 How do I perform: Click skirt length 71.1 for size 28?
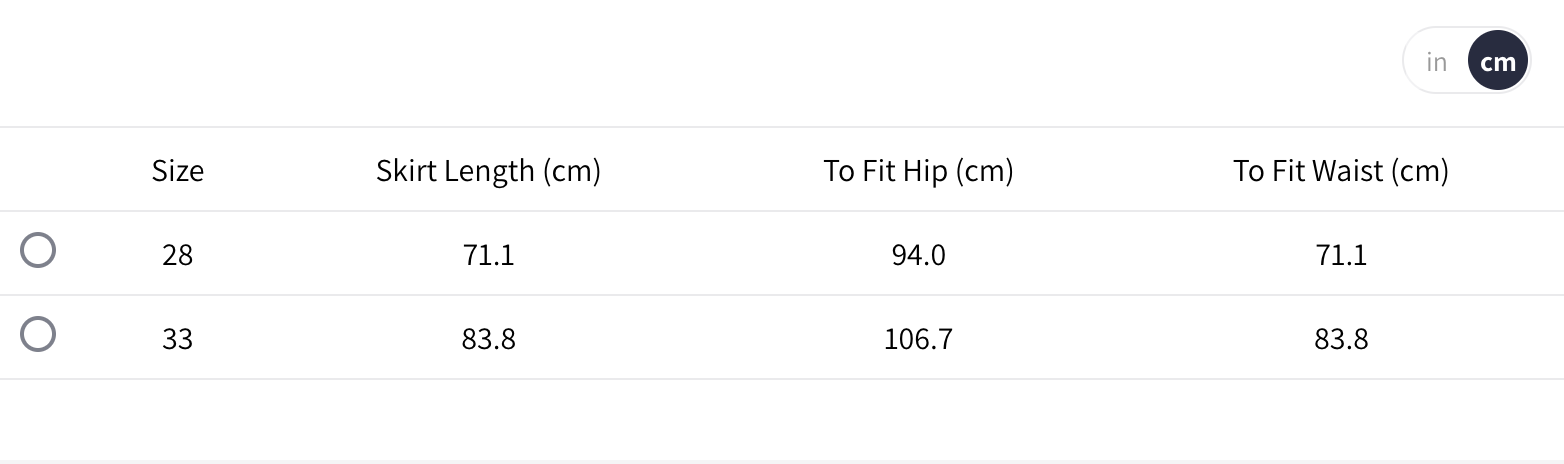(x=488, y=256)
